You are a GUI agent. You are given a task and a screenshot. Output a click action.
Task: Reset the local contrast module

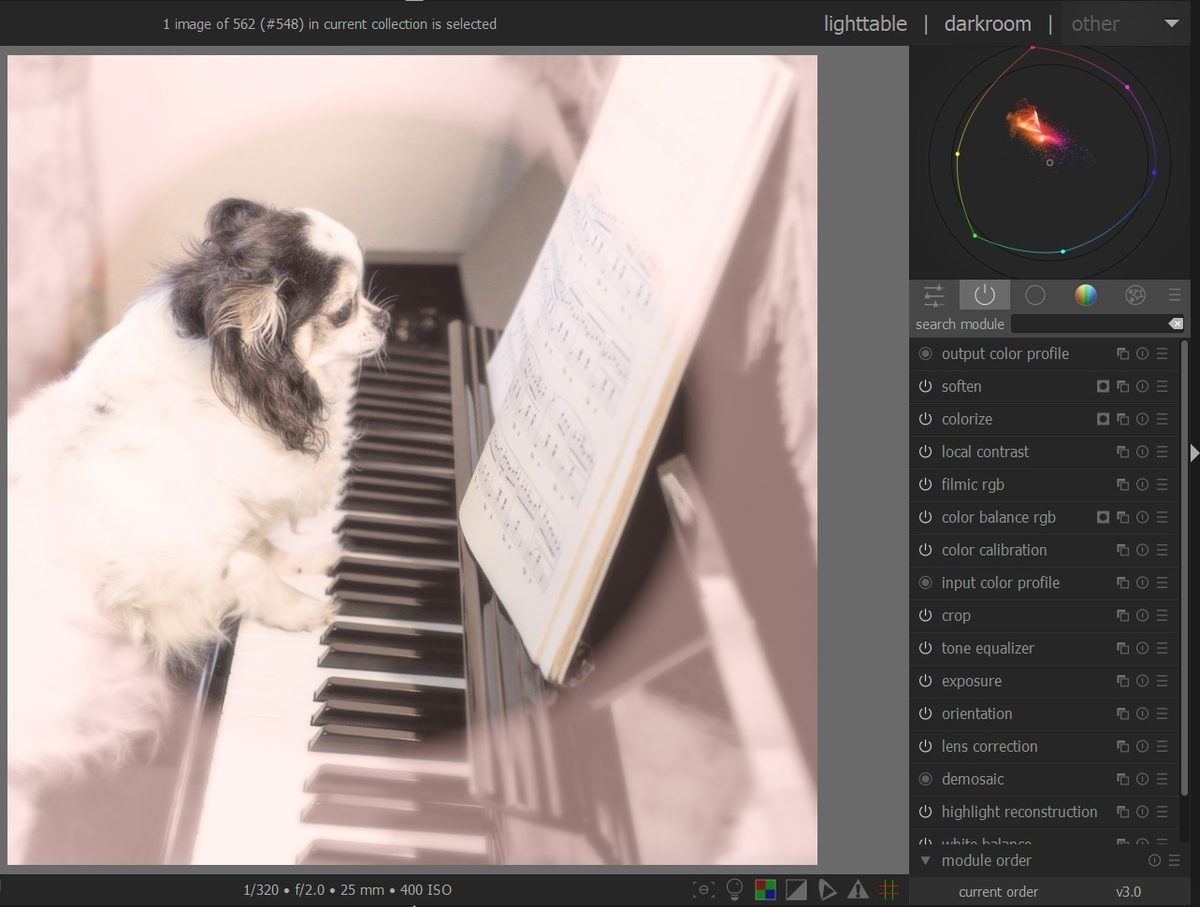[x=1142, y=452]
